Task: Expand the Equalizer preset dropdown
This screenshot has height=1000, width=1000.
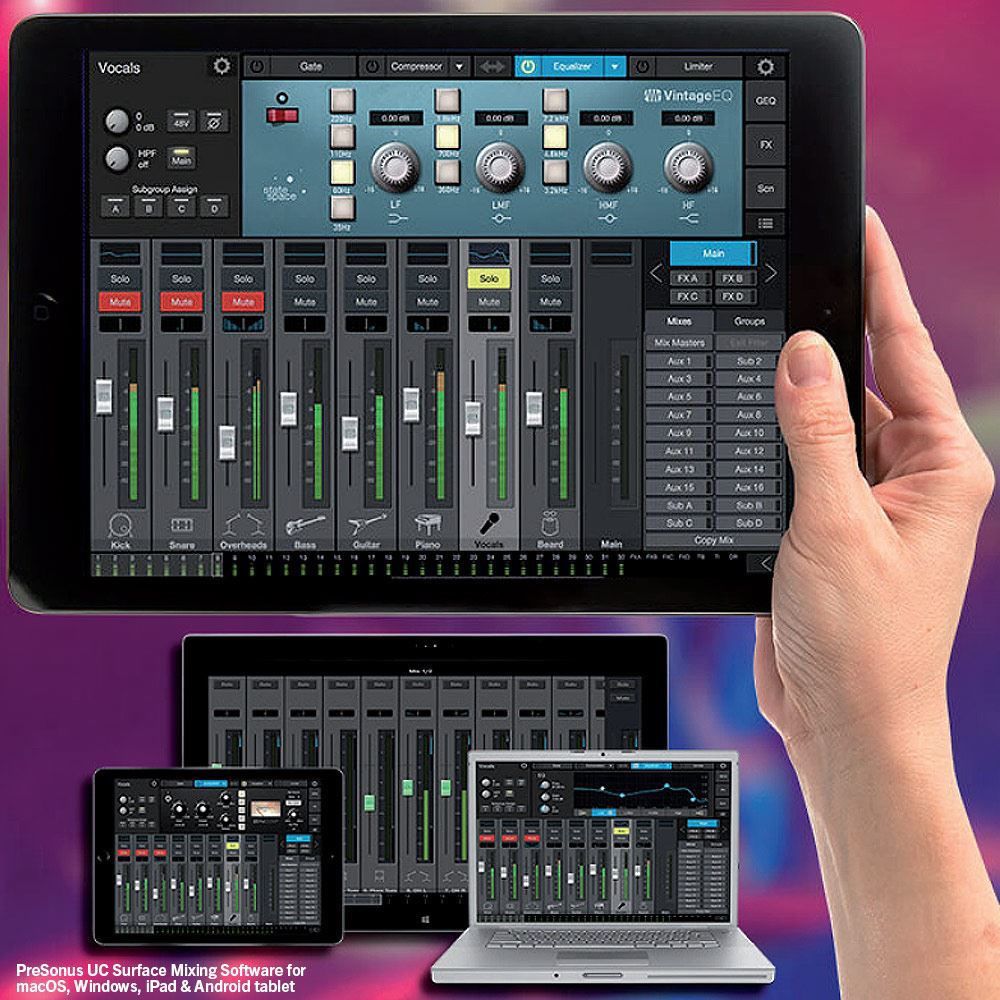Action: [x=615, y=67]
